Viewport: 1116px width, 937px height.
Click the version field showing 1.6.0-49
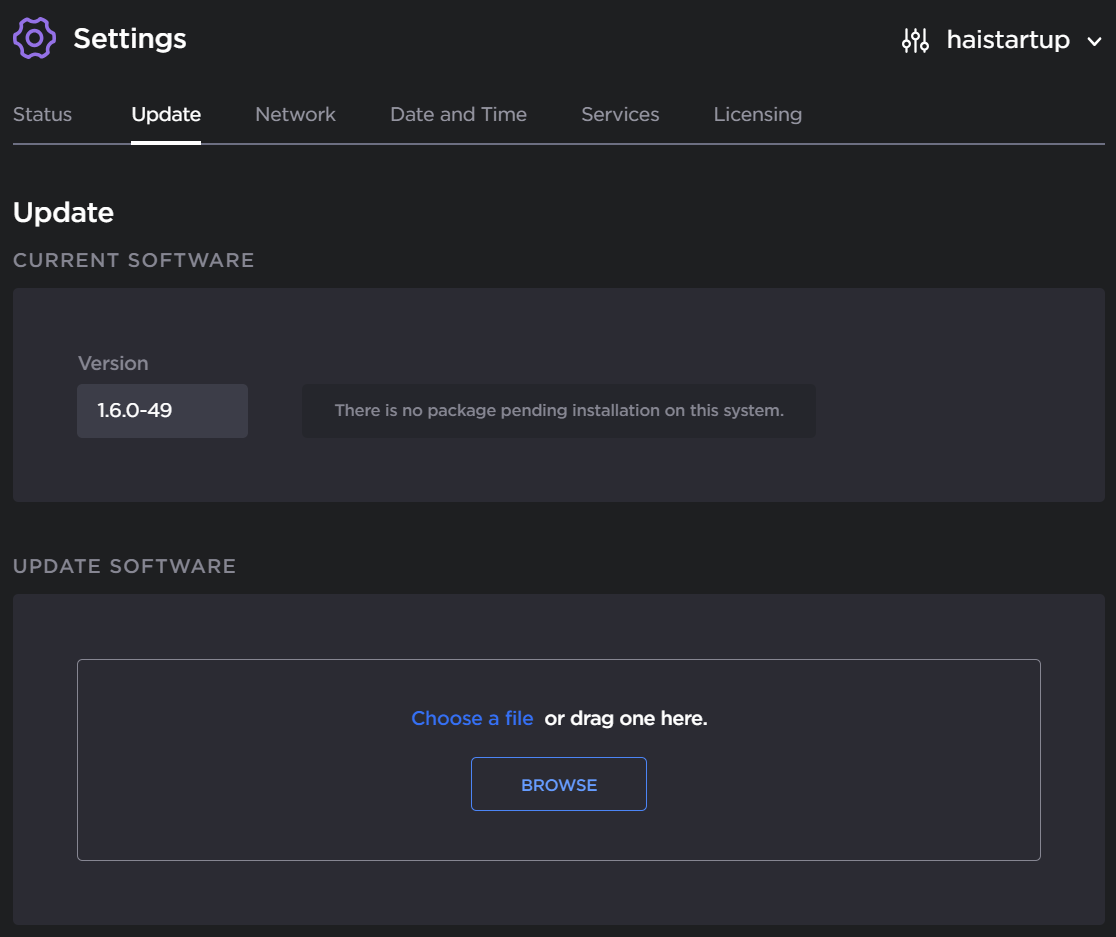click(162, 410)
